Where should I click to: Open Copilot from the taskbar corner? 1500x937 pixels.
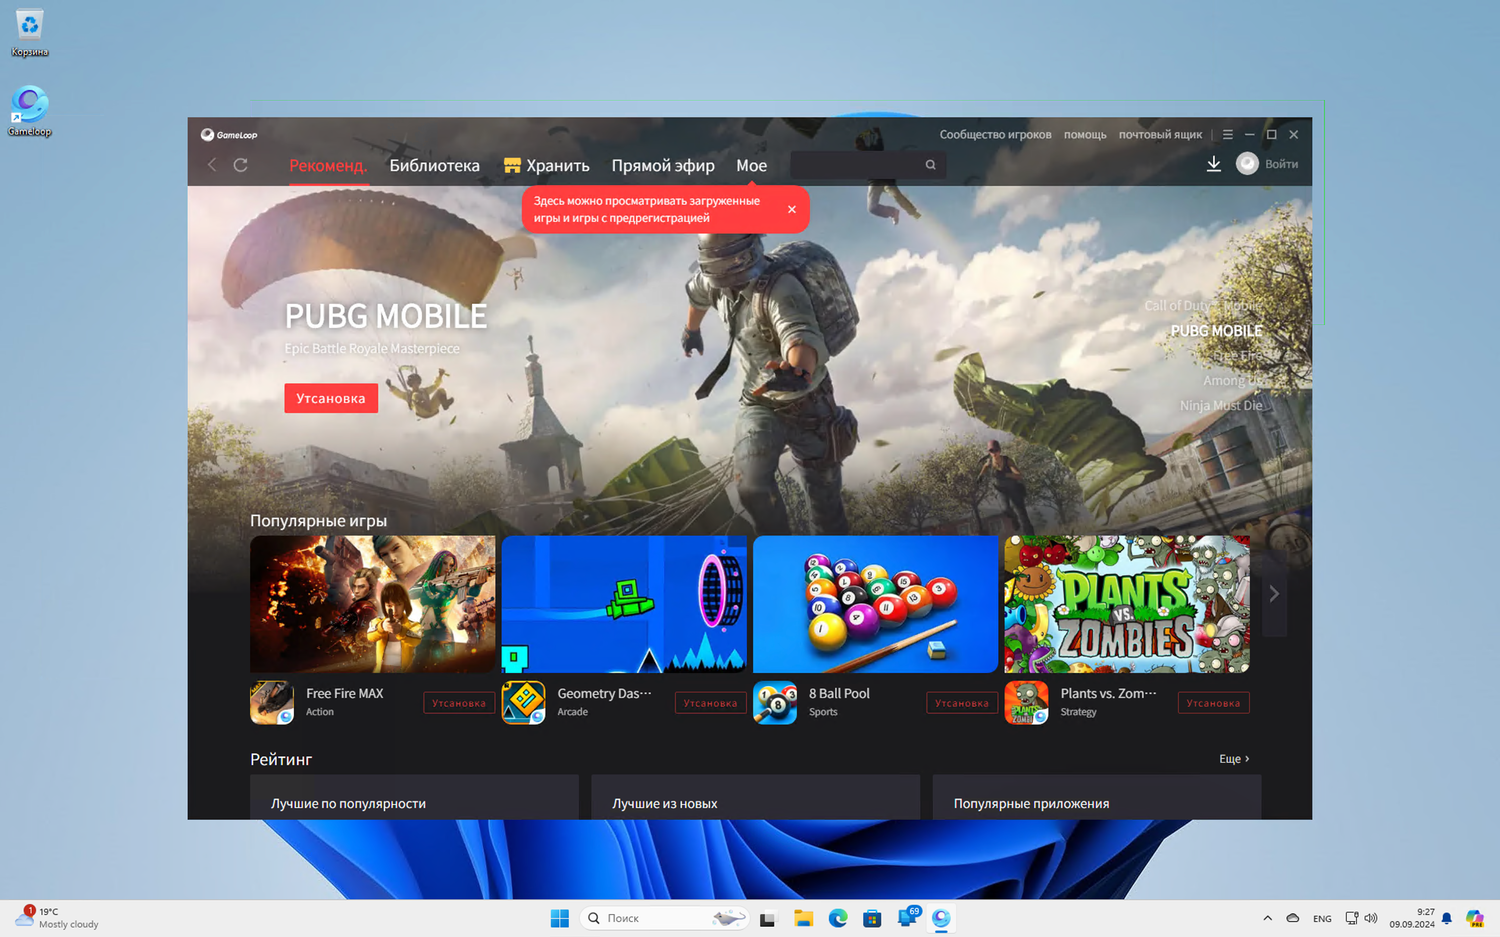pyautogui.click(x=1475, y=918)
